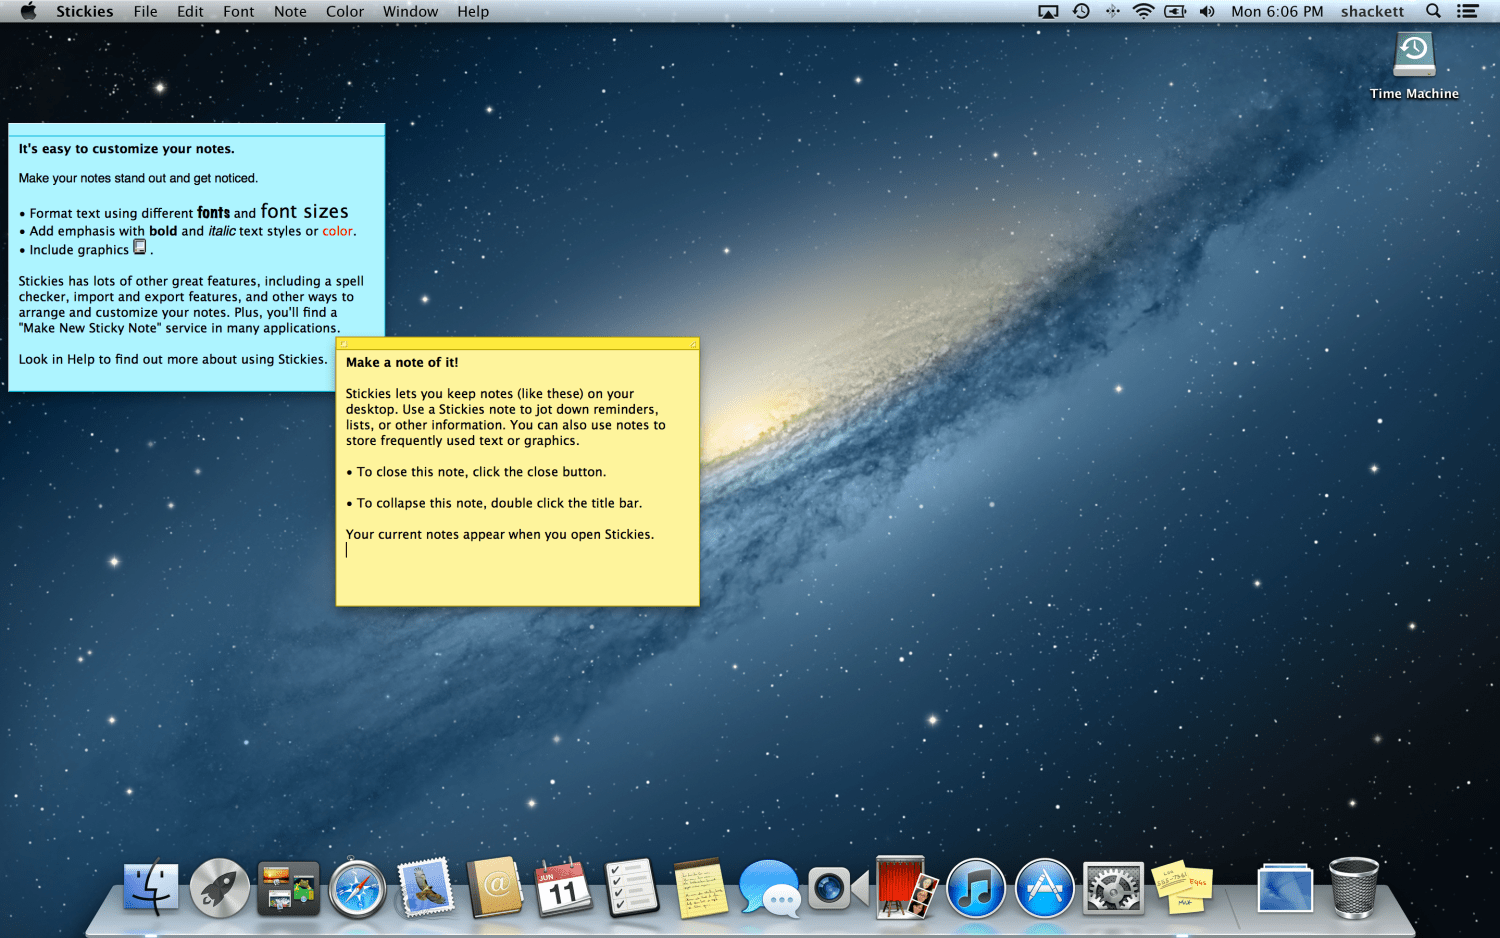The image size is (1500, 938).
Task: Click the Time Machine desktop drive icon
Action: [x=1414, y=55]
